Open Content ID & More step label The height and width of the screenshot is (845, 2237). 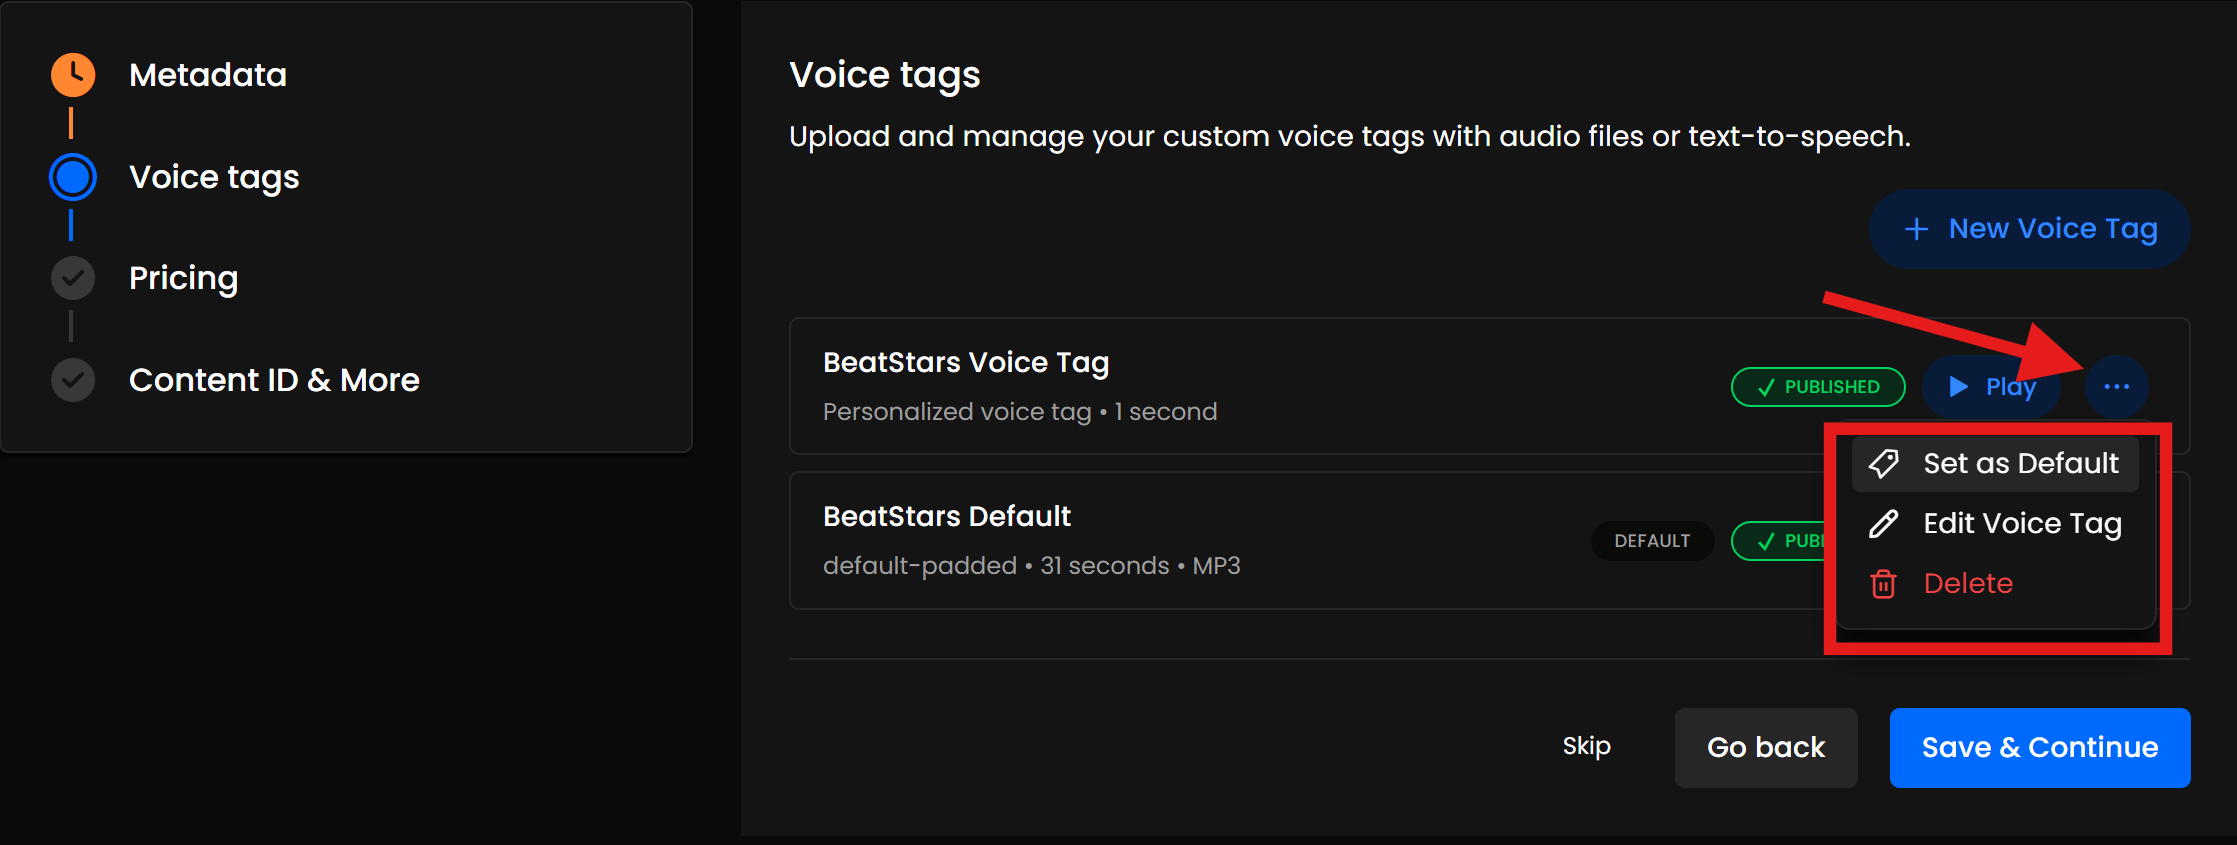pyautogui.click(x=274, y=380)
